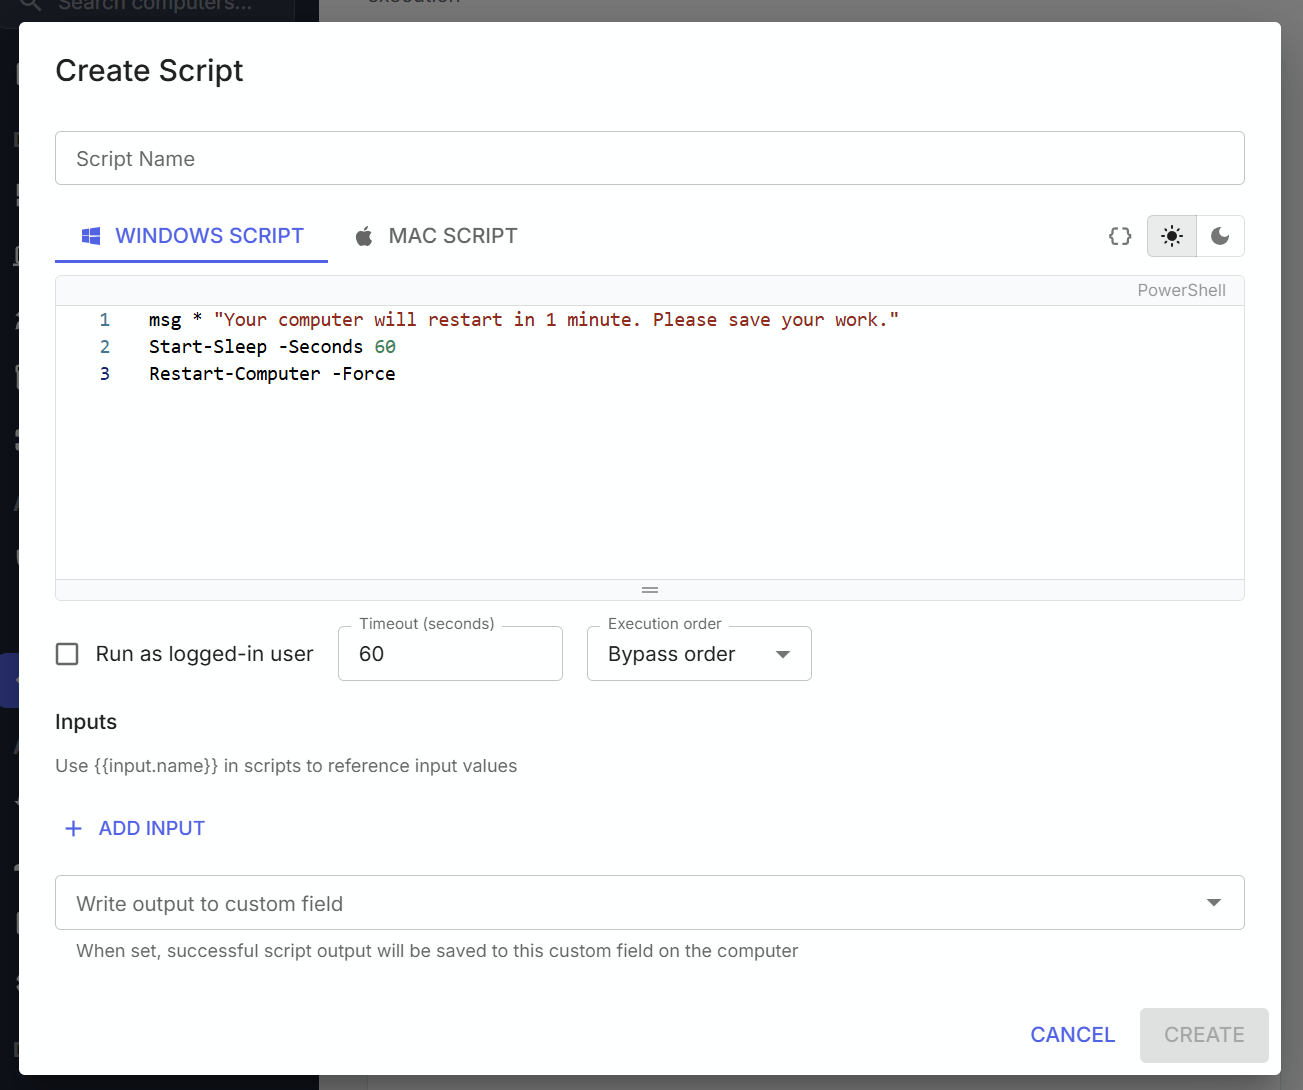
Task: Click the Timeout seconds field showing 60
Action: tap(449, 653)
